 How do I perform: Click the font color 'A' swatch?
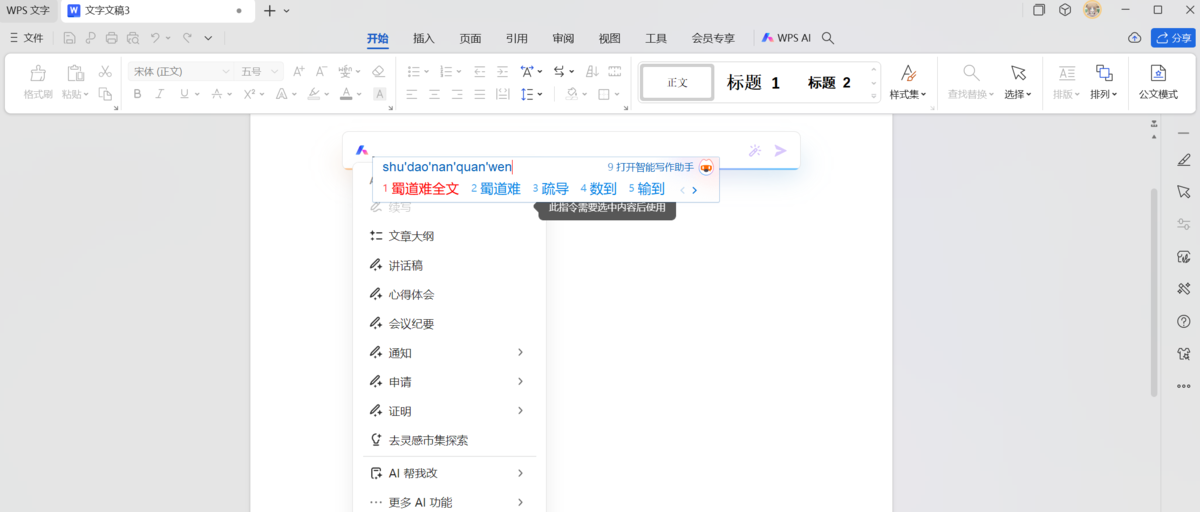345,95
